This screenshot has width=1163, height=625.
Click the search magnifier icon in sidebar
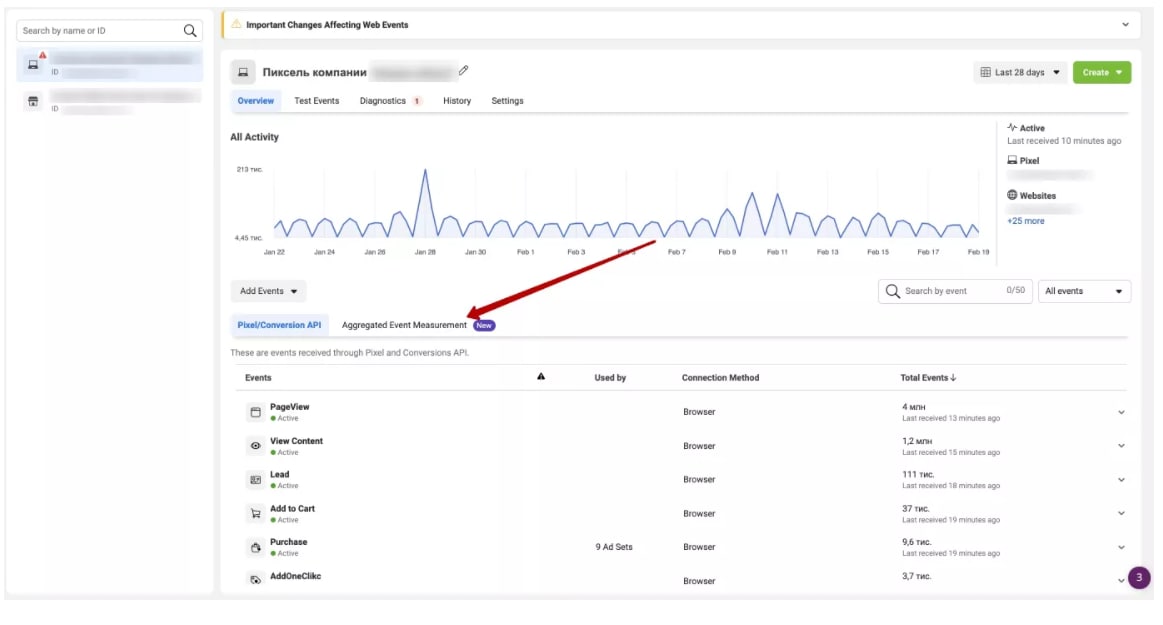coord(190,31)
